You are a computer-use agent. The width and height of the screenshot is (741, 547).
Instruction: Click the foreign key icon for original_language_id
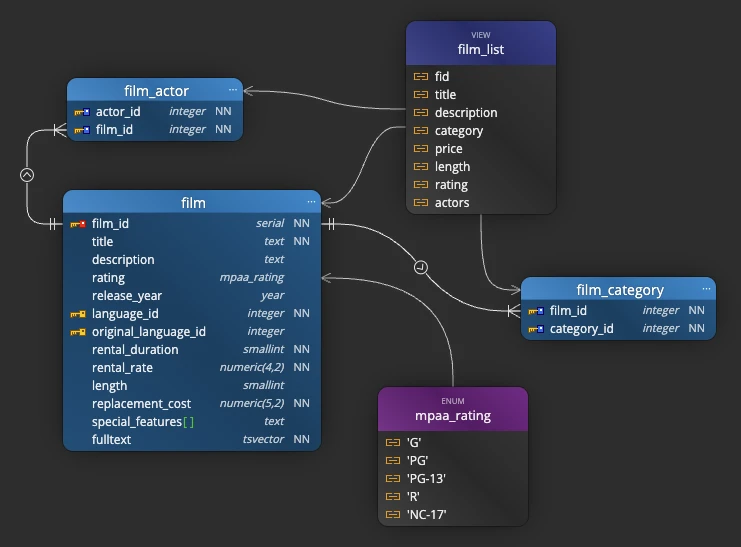click(78, 332)
